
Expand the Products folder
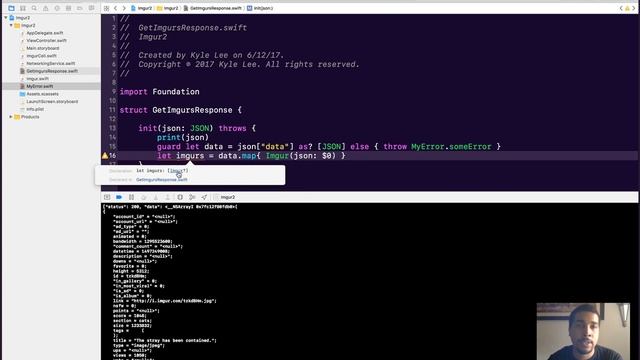[x=11, y=117]
